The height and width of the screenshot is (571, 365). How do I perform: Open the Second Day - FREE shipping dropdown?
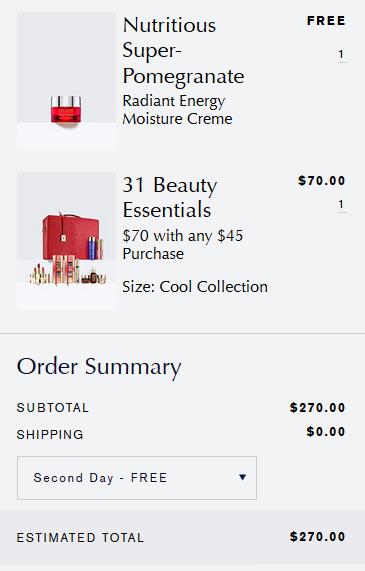[x=137, y=478]
